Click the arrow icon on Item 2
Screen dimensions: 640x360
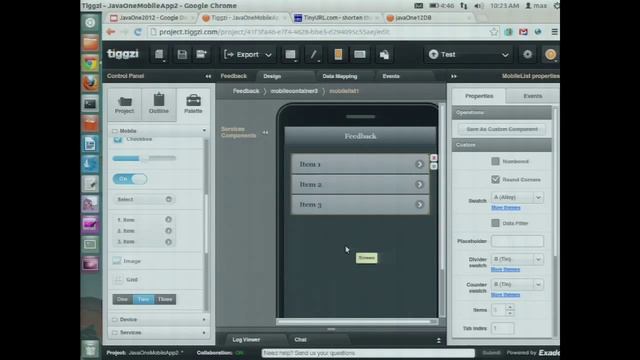(419, 184)
